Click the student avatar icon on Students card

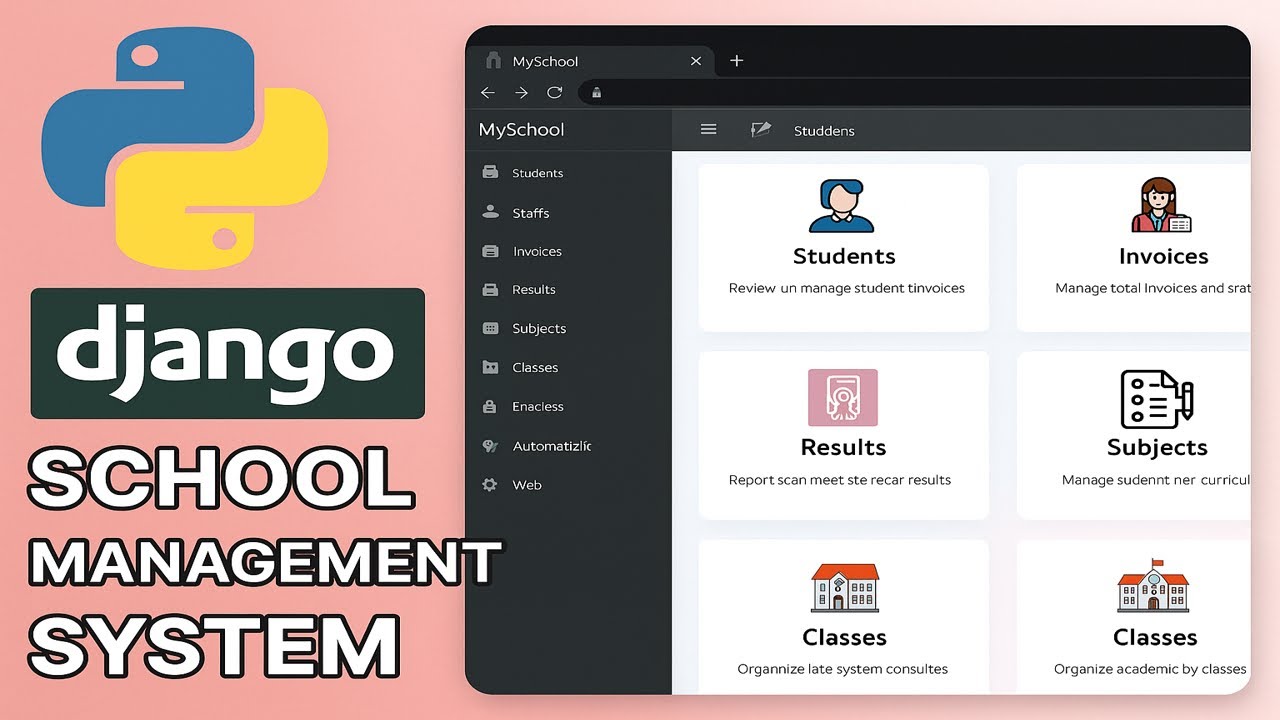pos(841,206)
